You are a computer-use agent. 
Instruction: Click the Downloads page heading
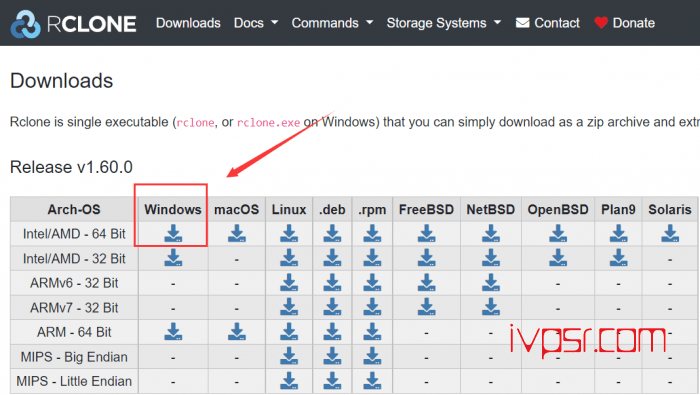[x=62, y=81]
